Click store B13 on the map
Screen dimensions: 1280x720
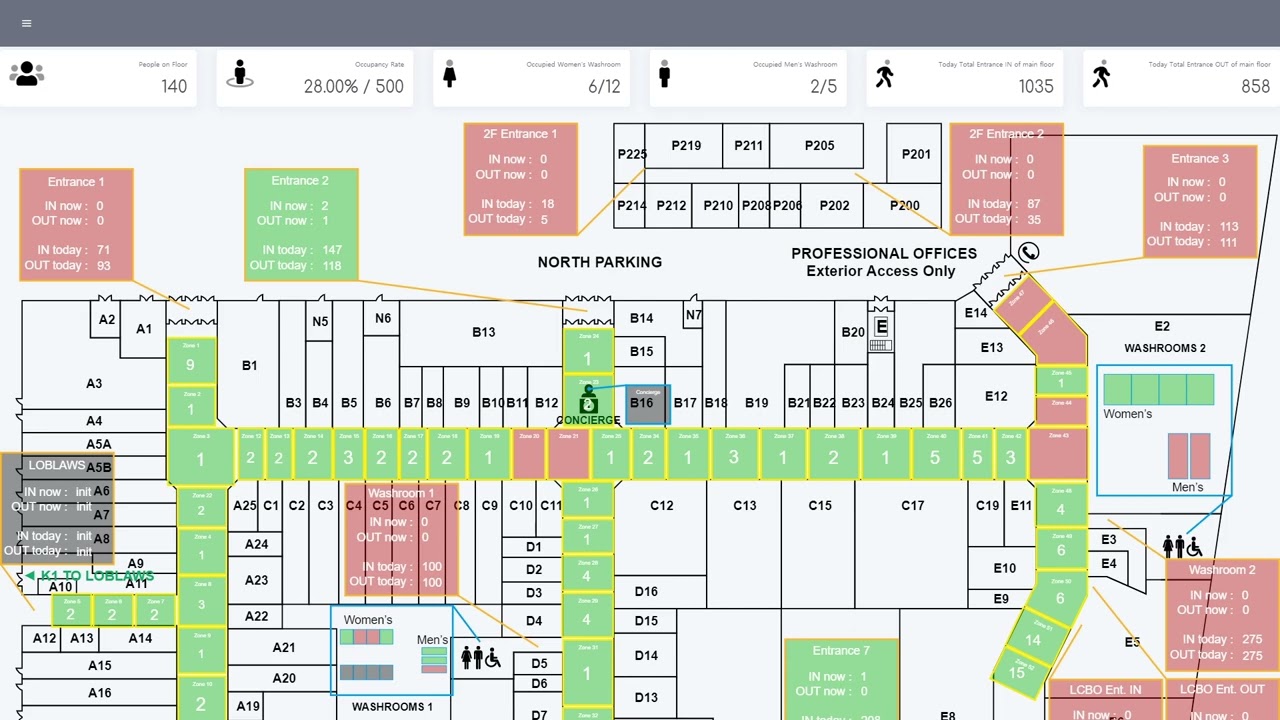(483, 332)
